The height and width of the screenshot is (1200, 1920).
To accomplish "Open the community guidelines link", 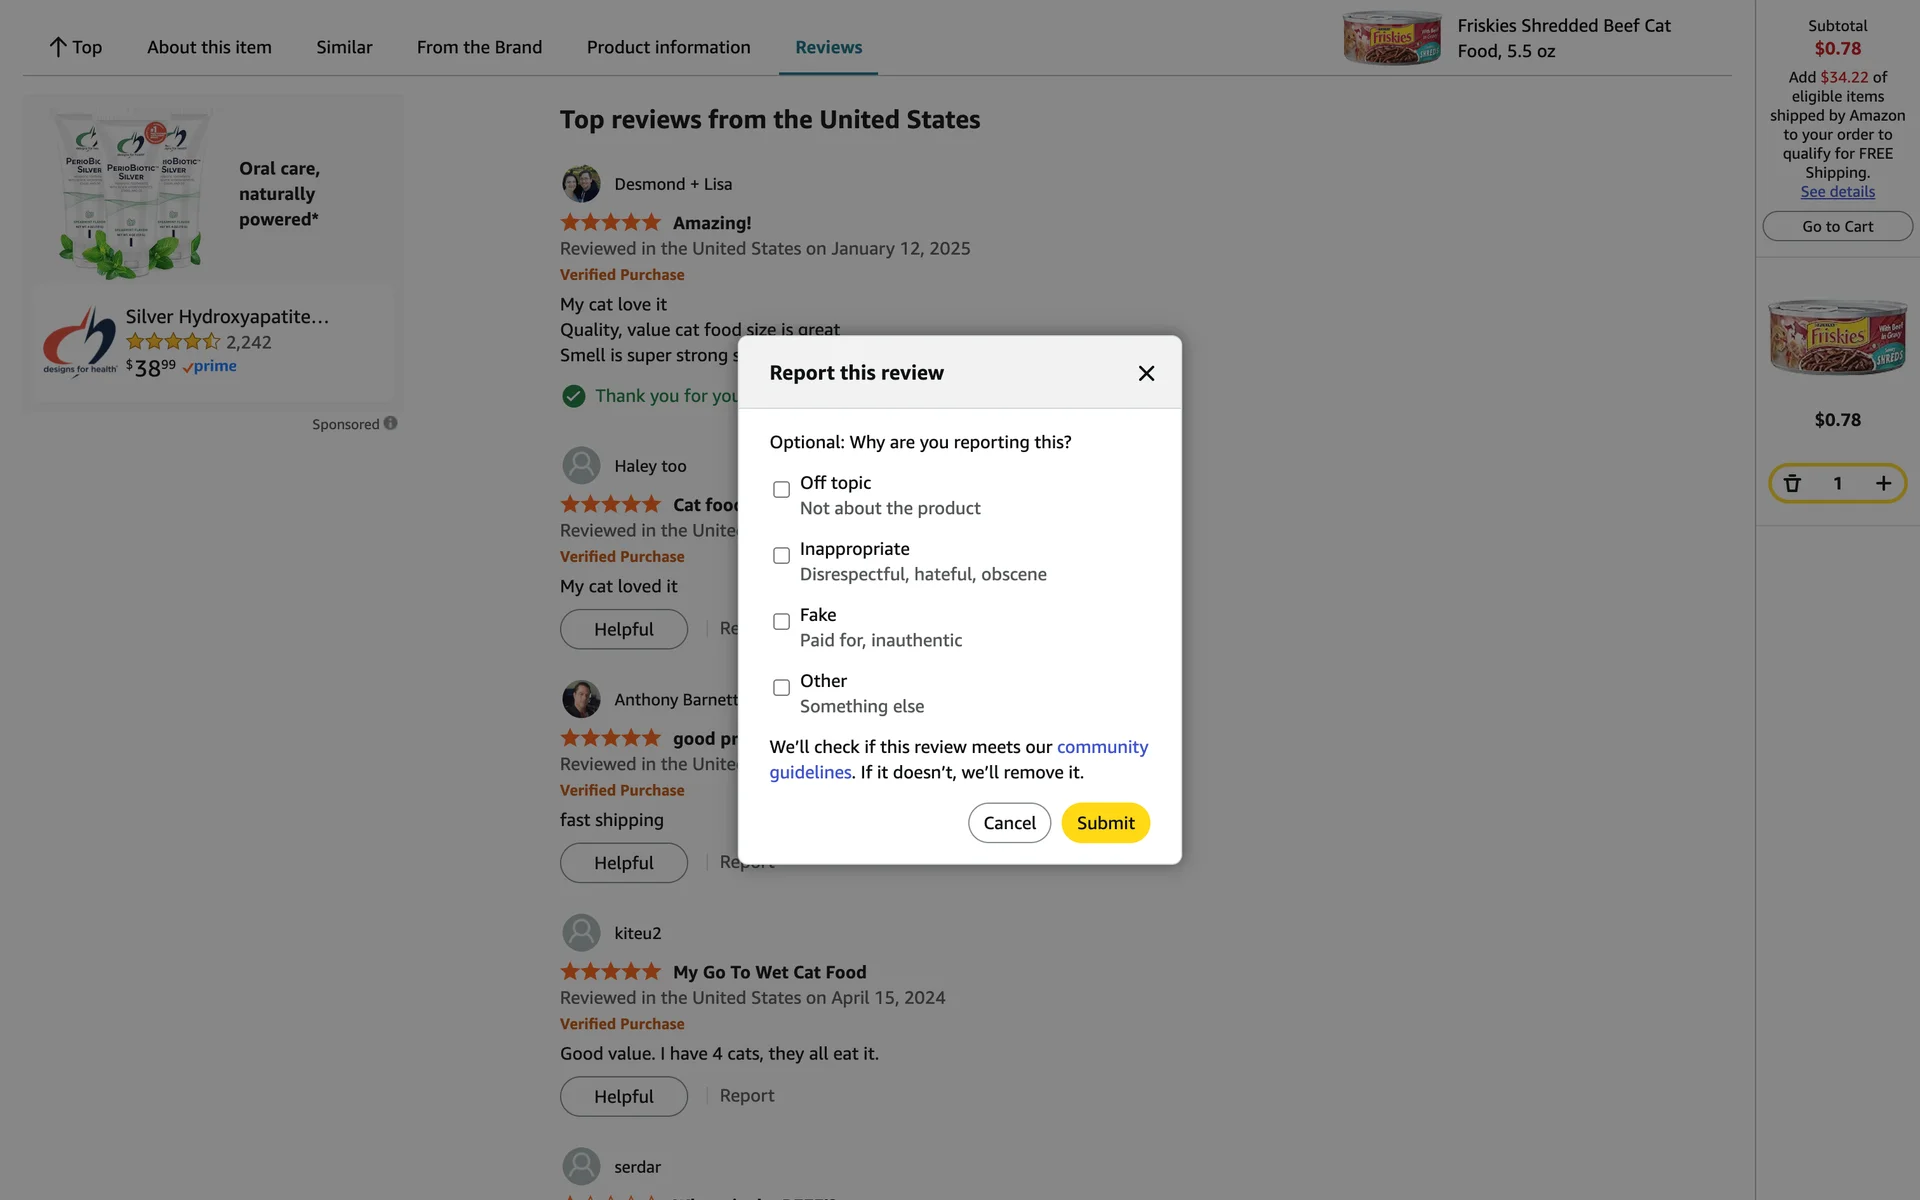I will (1102, 747).
